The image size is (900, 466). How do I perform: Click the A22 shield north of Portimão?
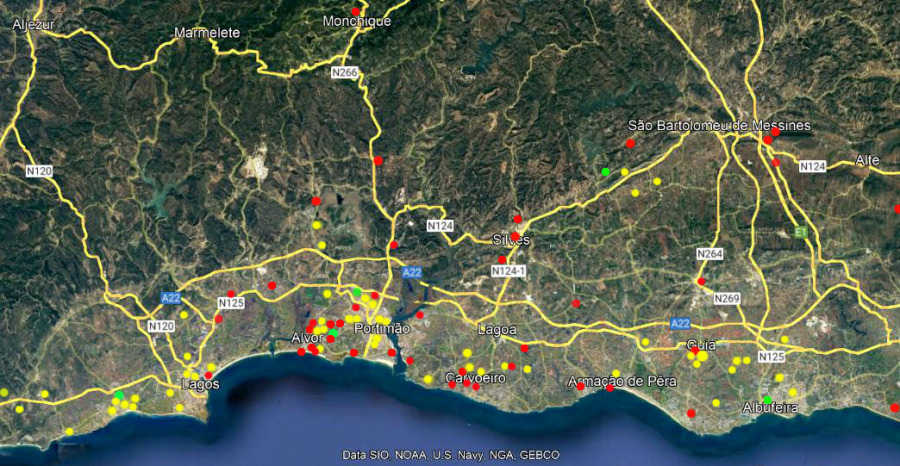pyautogui.click(x=413, y=272)
